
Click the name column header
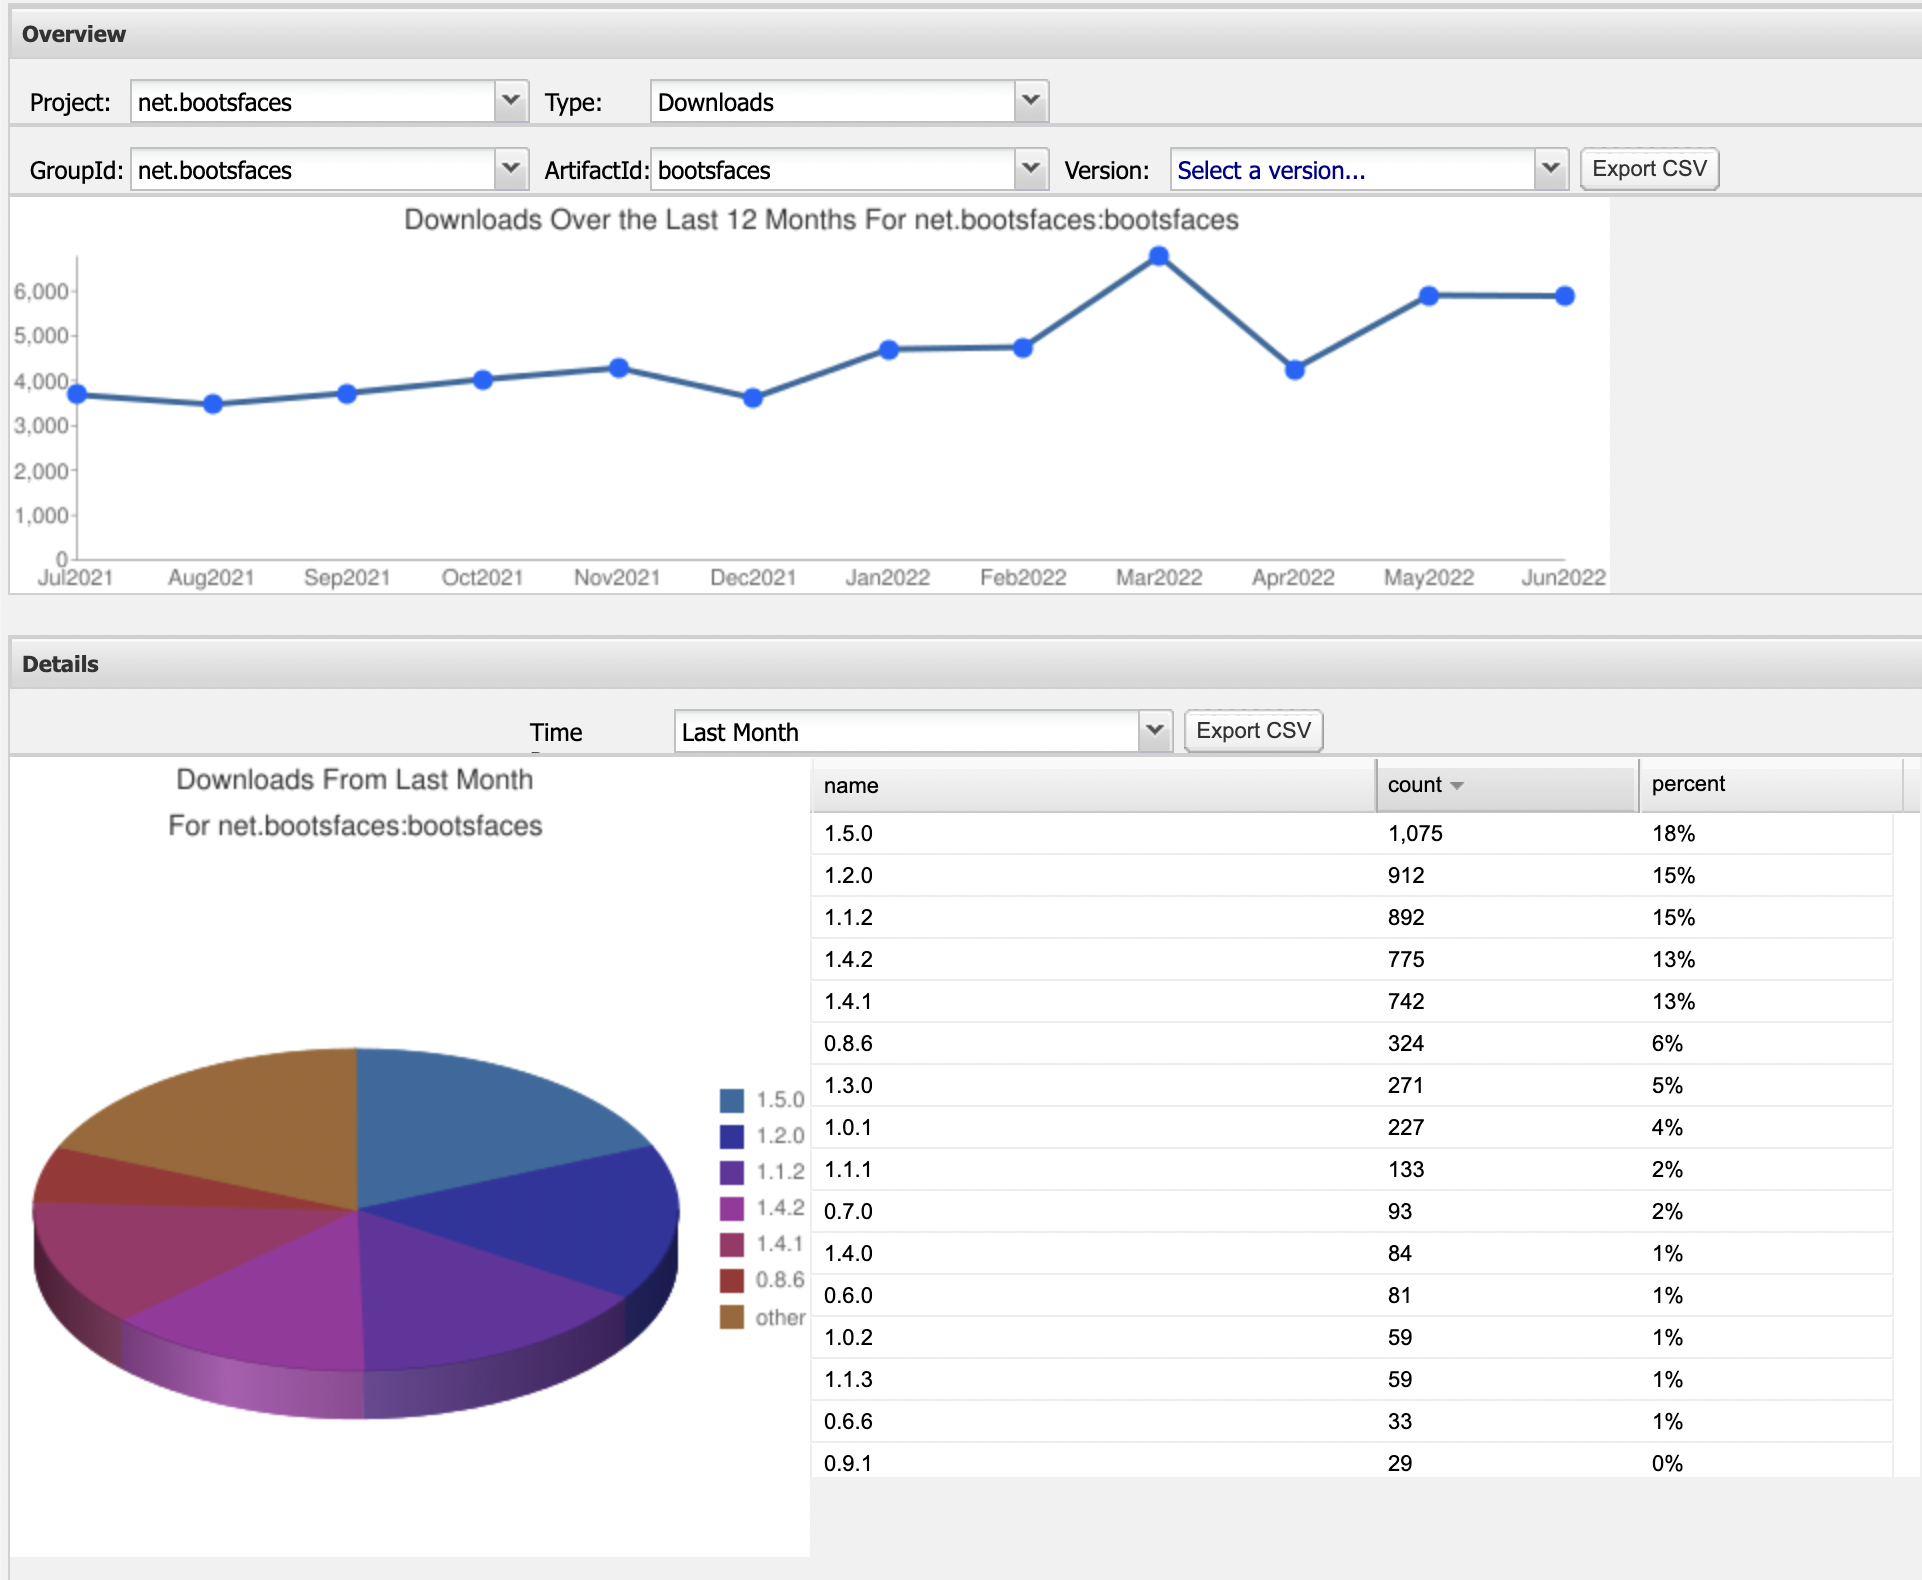click(851, 786)
